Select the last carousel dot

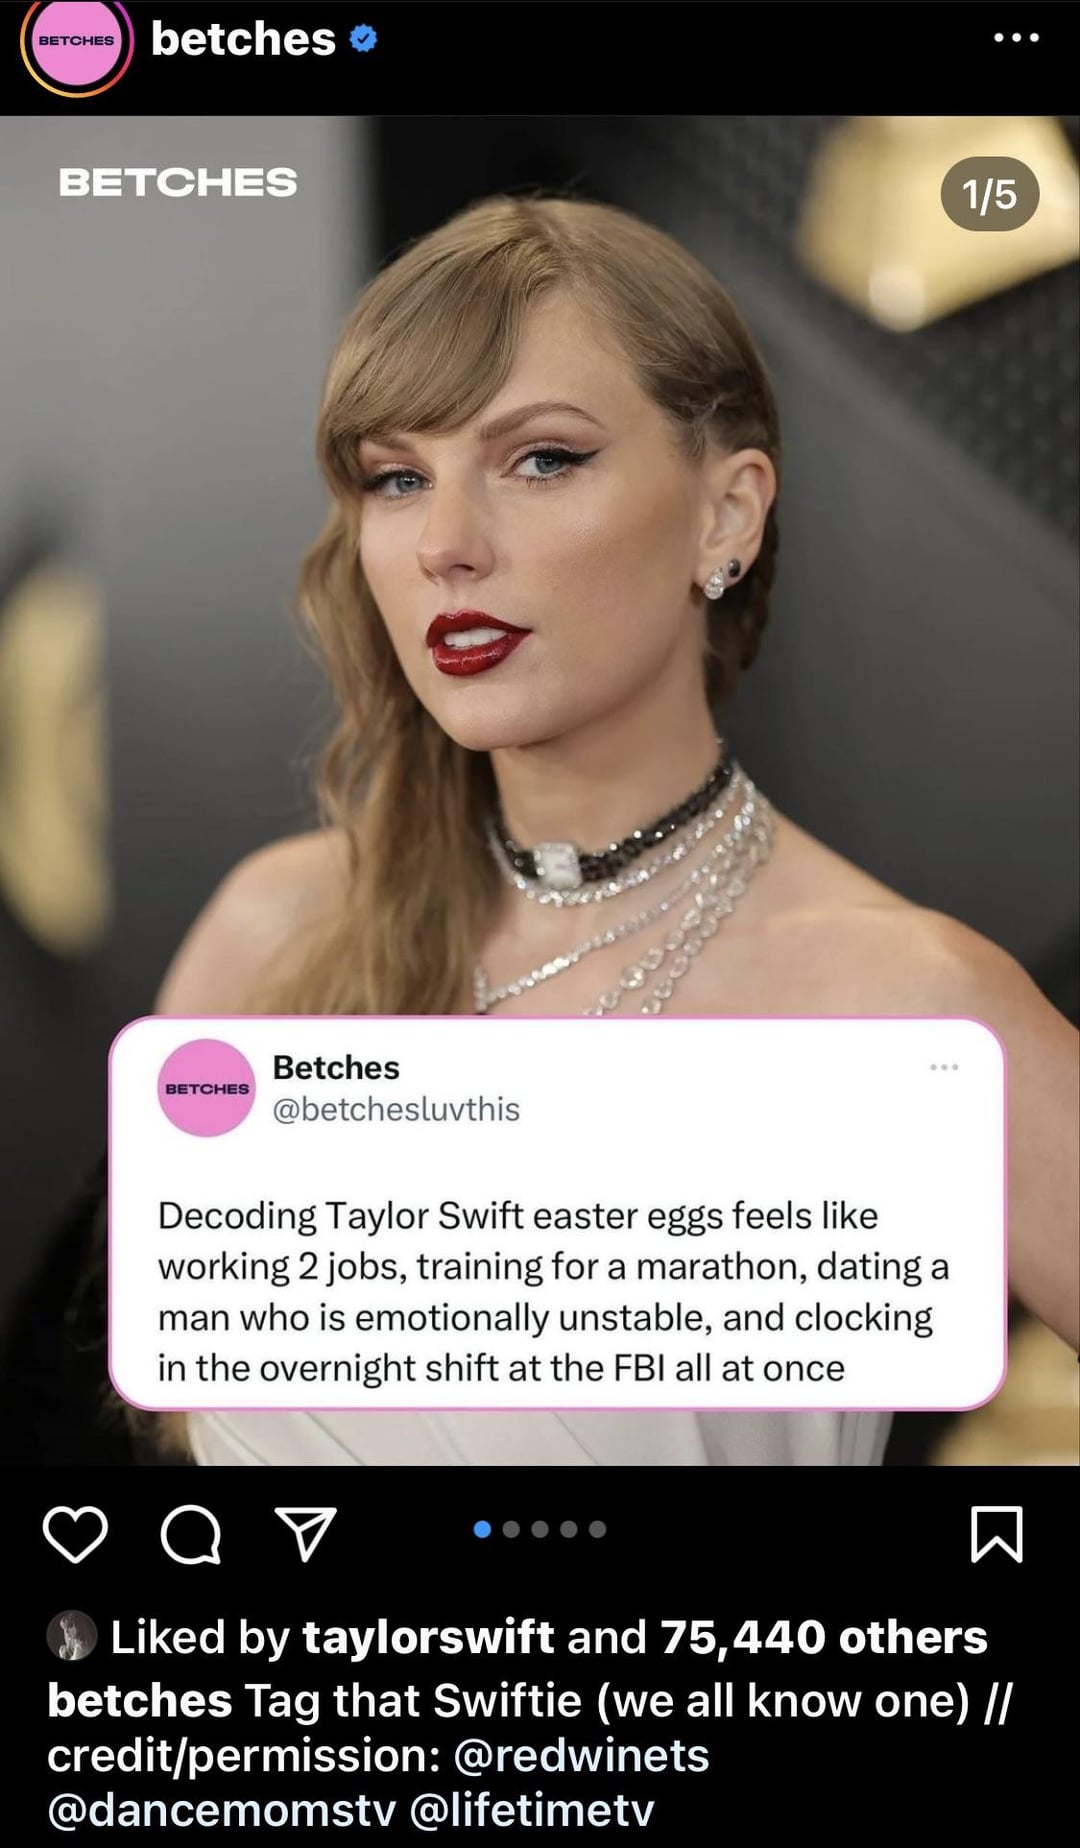click(x=598, y=1529)
